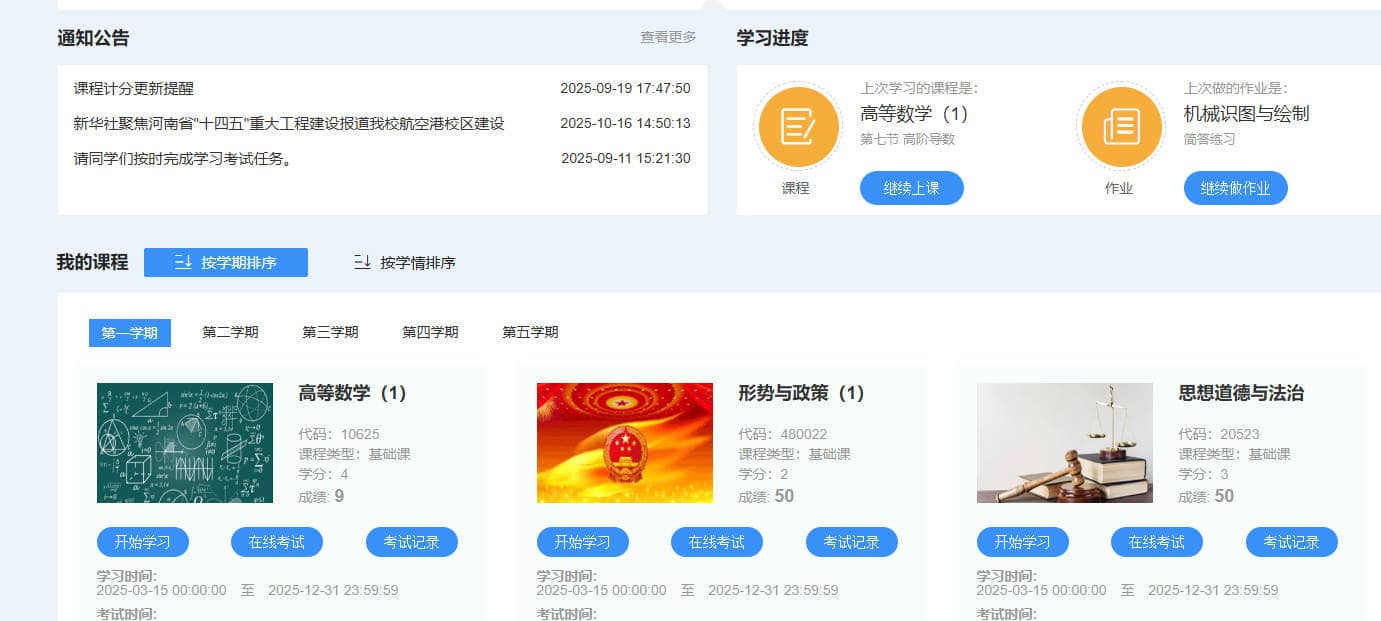
Task: Open the 形势与政策 course thumbnail
Action: (625, 443)
